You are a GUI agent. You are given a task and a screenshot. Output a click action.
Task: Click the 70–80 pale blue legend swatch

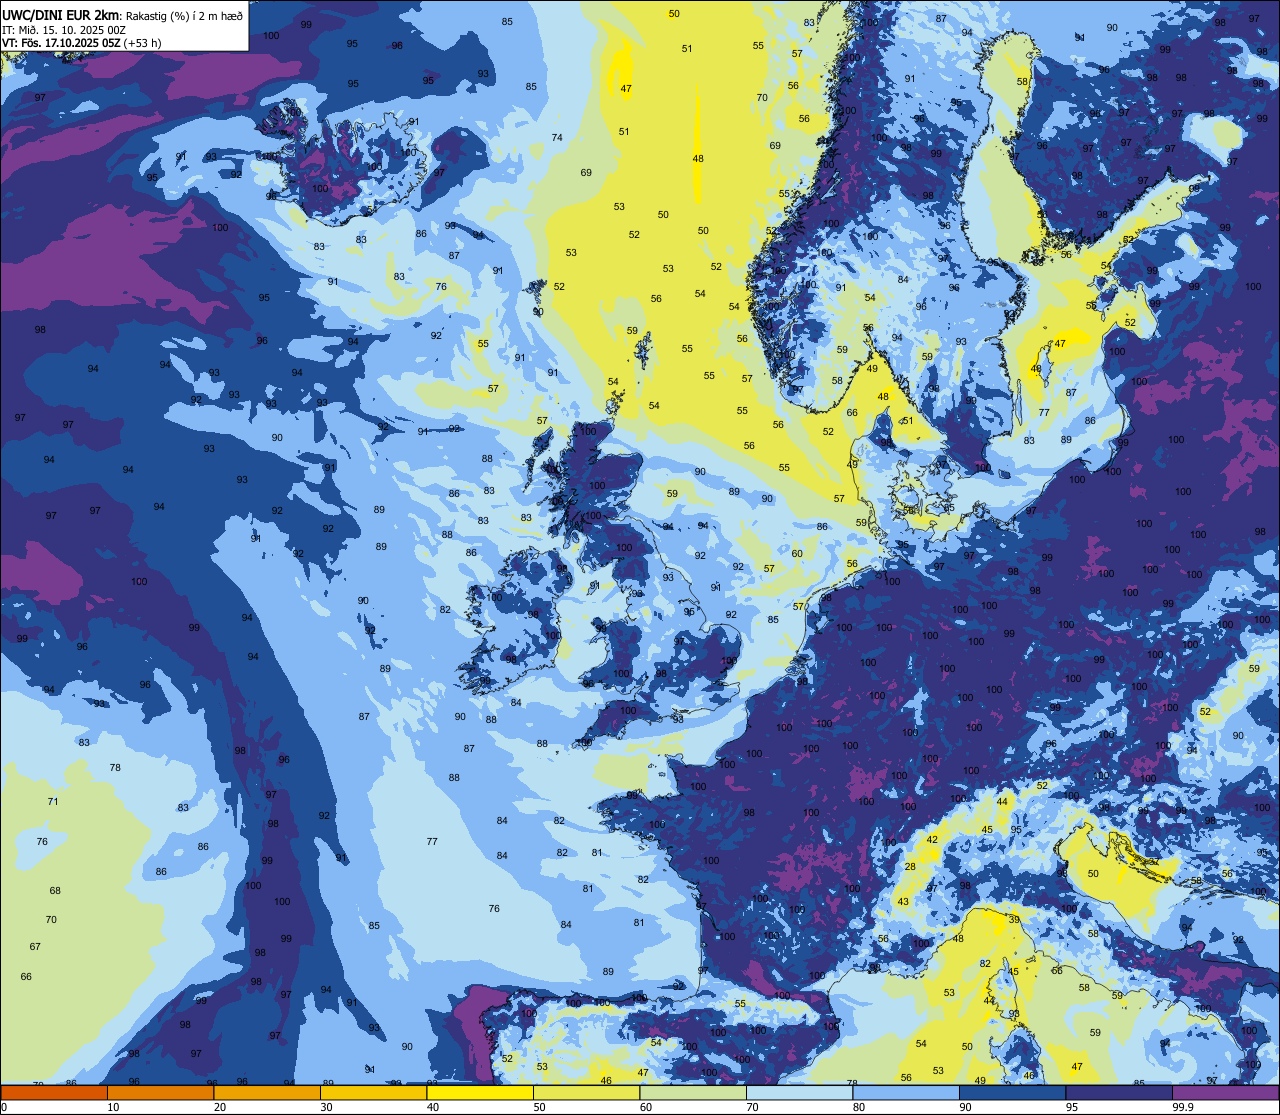tap(799, 1093)
